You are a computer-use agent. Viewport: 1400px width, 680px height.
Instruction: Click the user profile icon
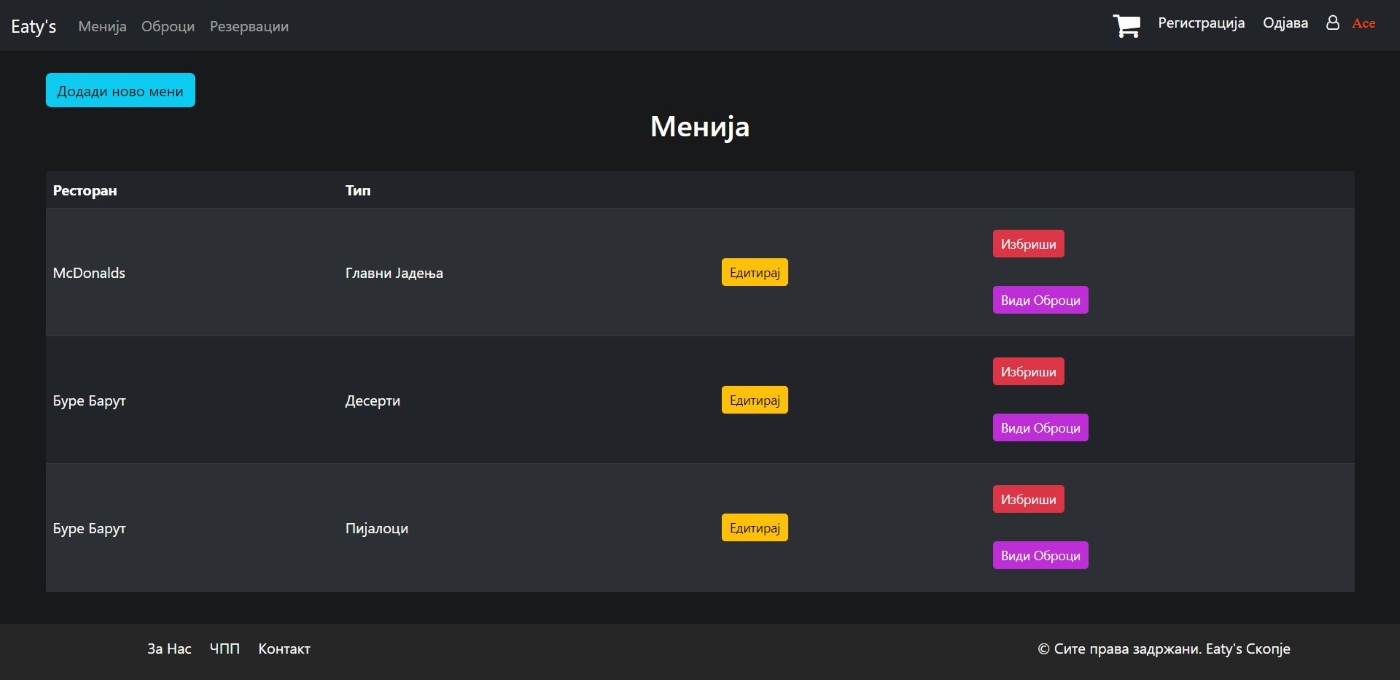pos(1332,23)
